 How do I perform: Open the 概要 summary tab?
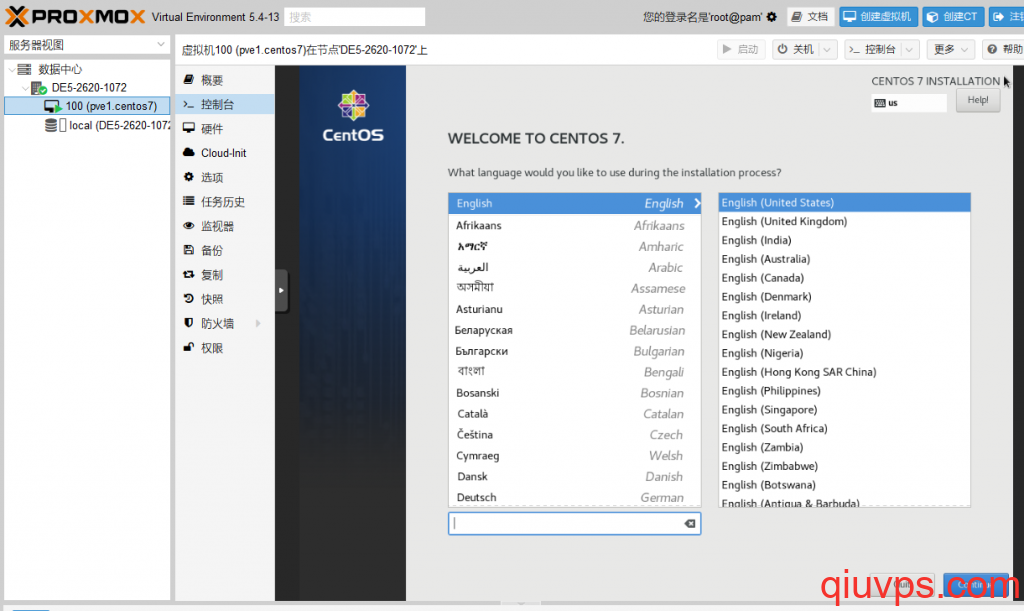[225, 80]
